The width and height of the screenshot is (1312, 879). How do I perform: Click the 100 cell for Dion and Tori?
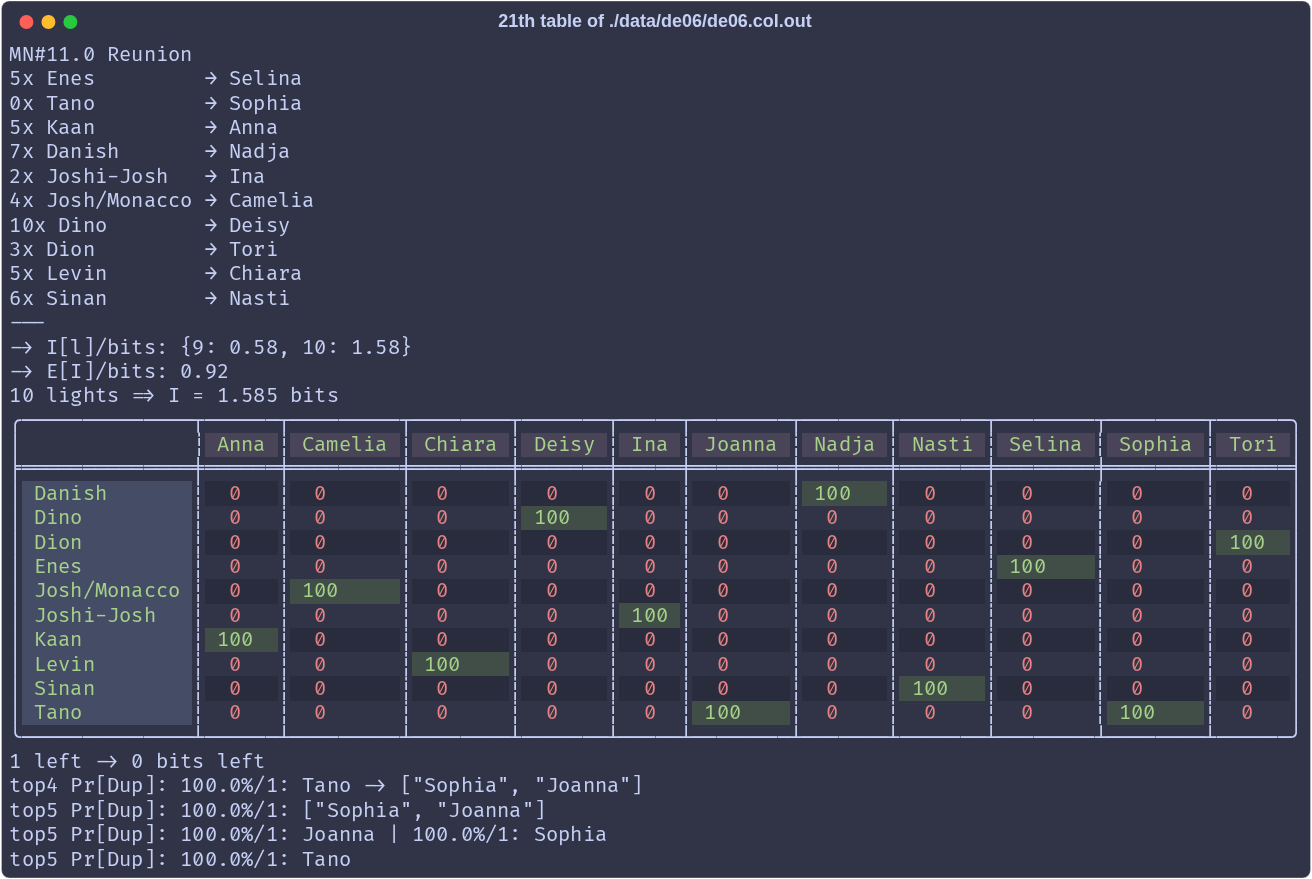point(1253,542)
